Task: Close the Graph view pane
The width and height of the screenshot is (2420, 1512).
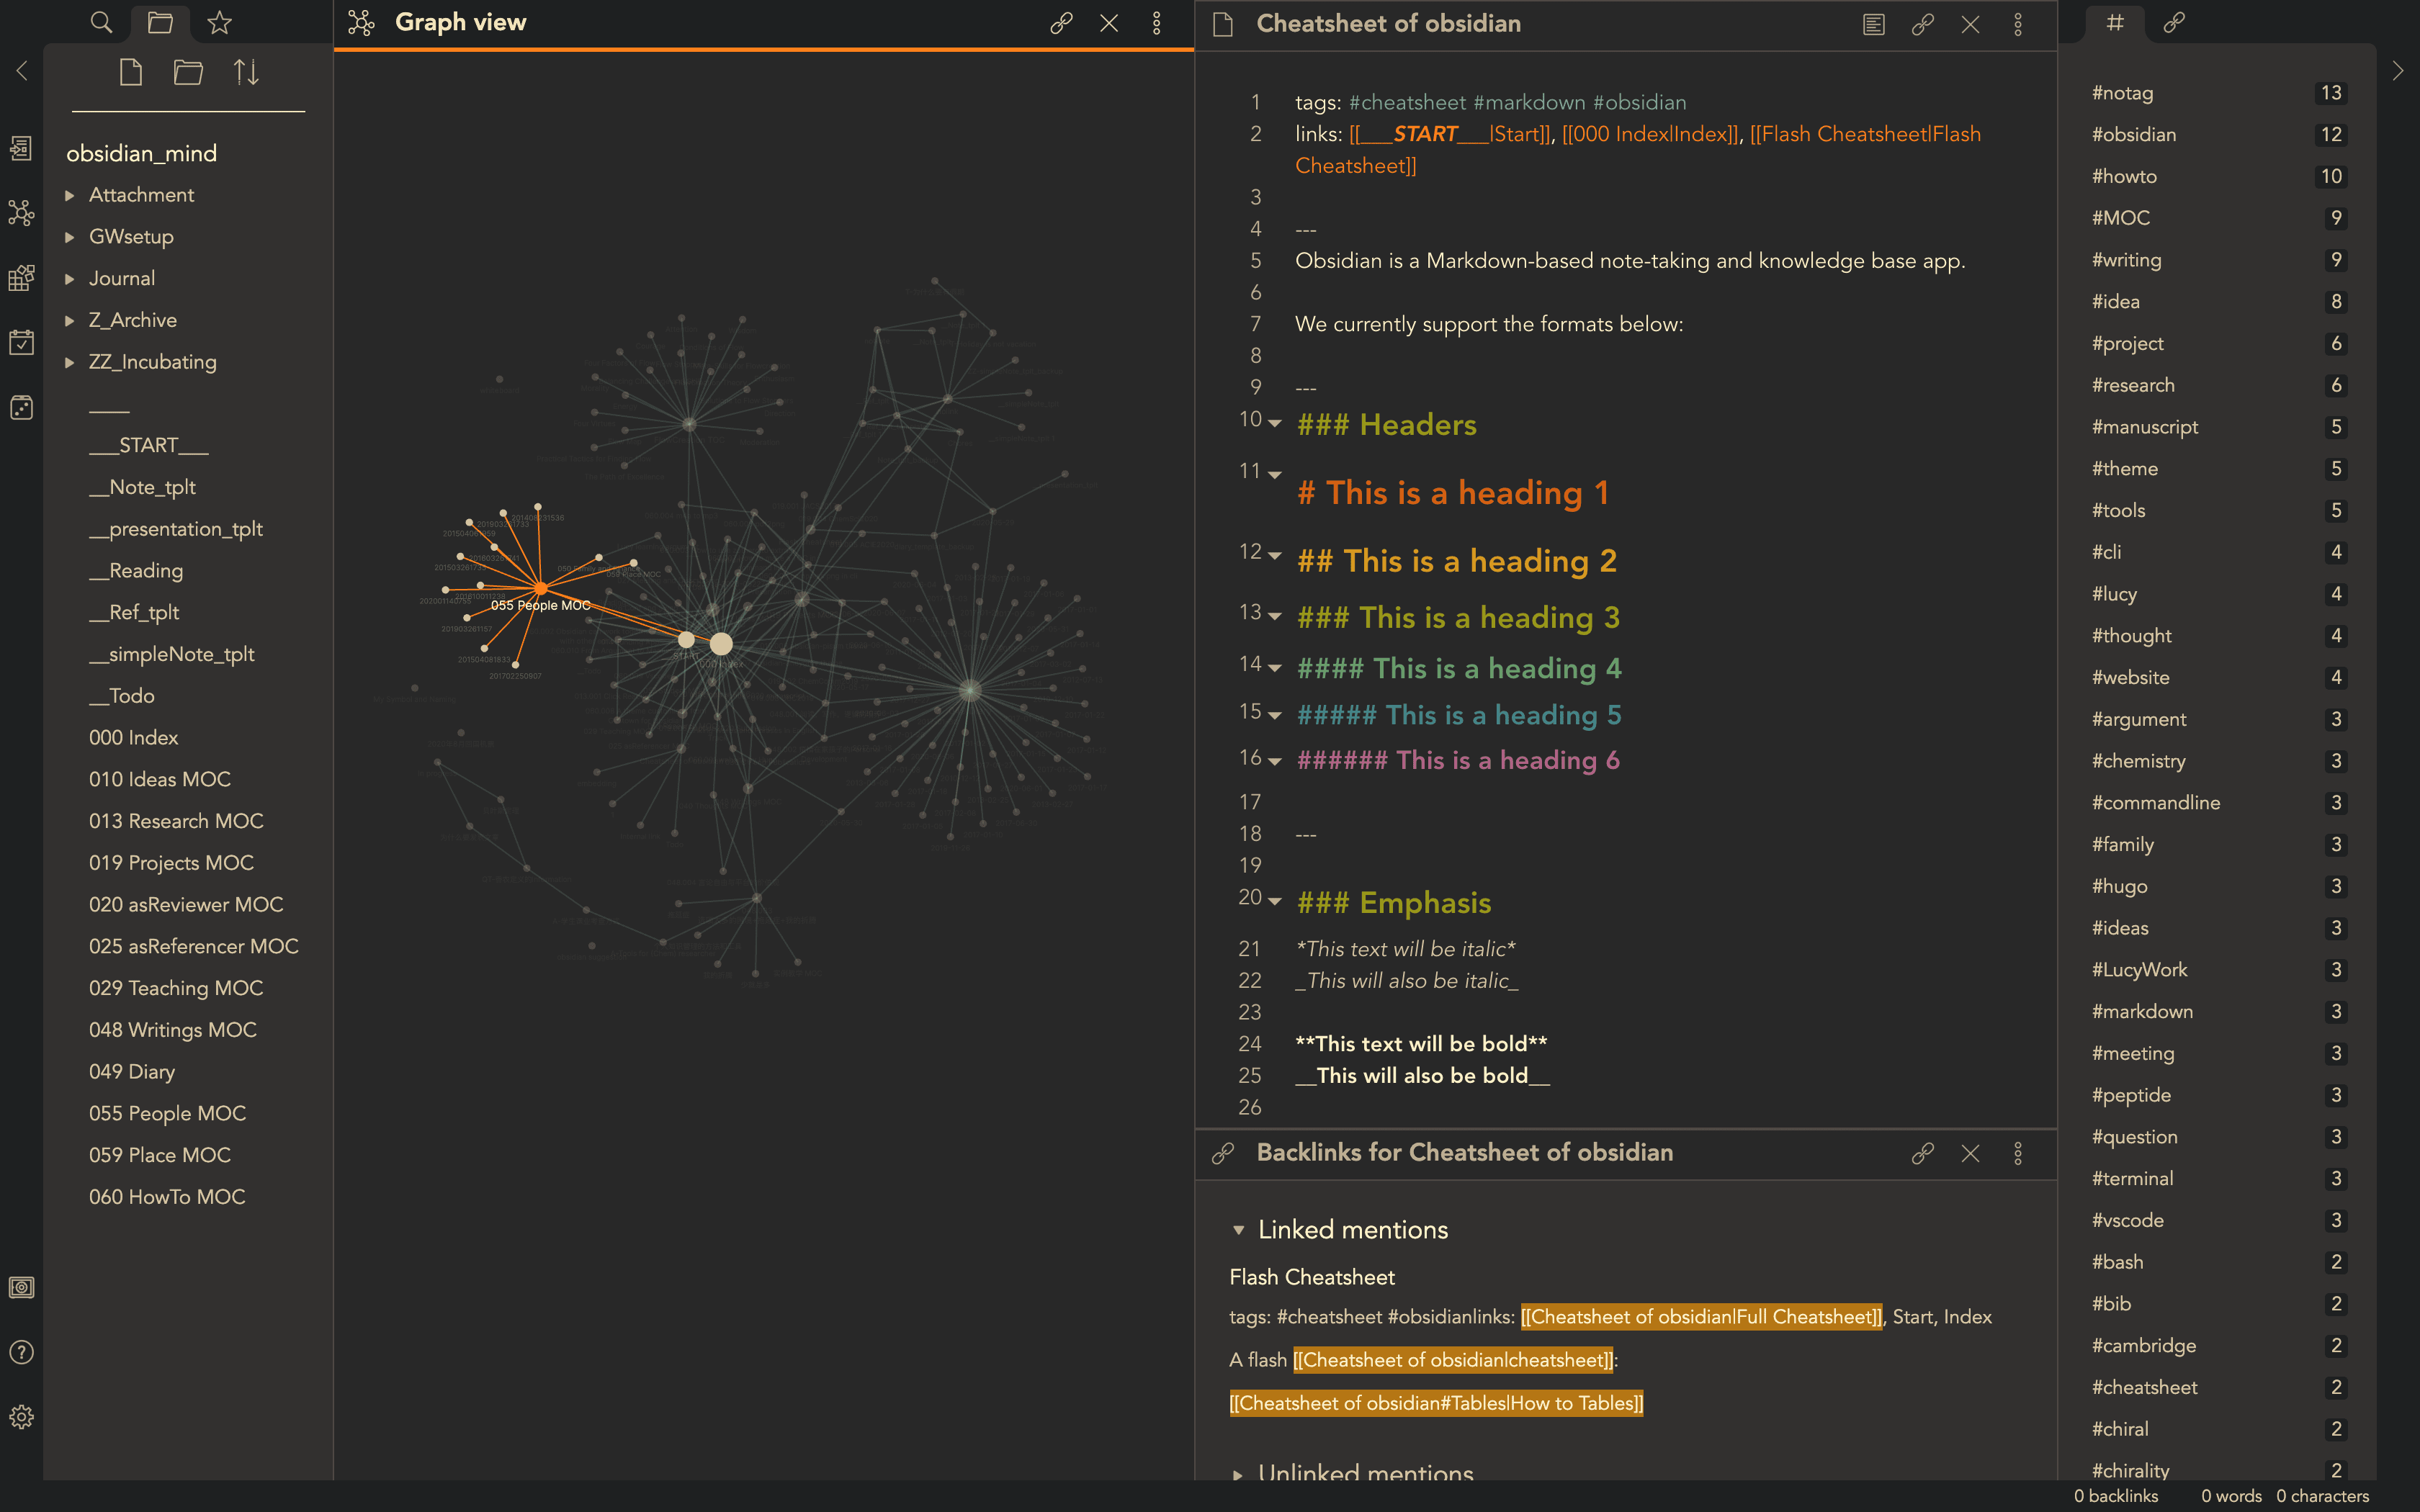Action: (1109, 23)
